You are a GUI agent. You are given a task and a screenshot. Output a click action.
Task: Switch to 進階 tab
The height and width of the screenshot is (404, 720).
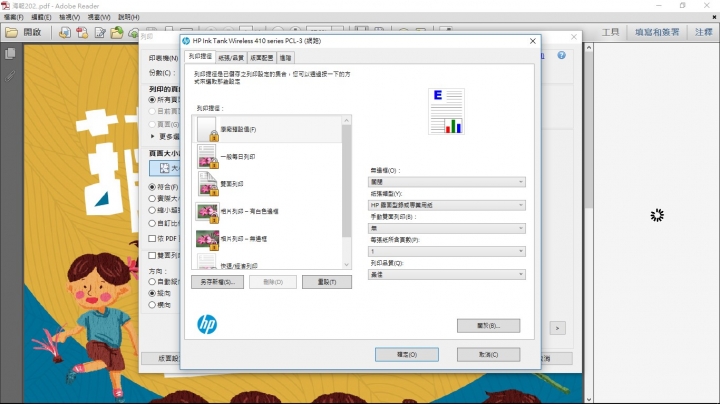point(285,58)
